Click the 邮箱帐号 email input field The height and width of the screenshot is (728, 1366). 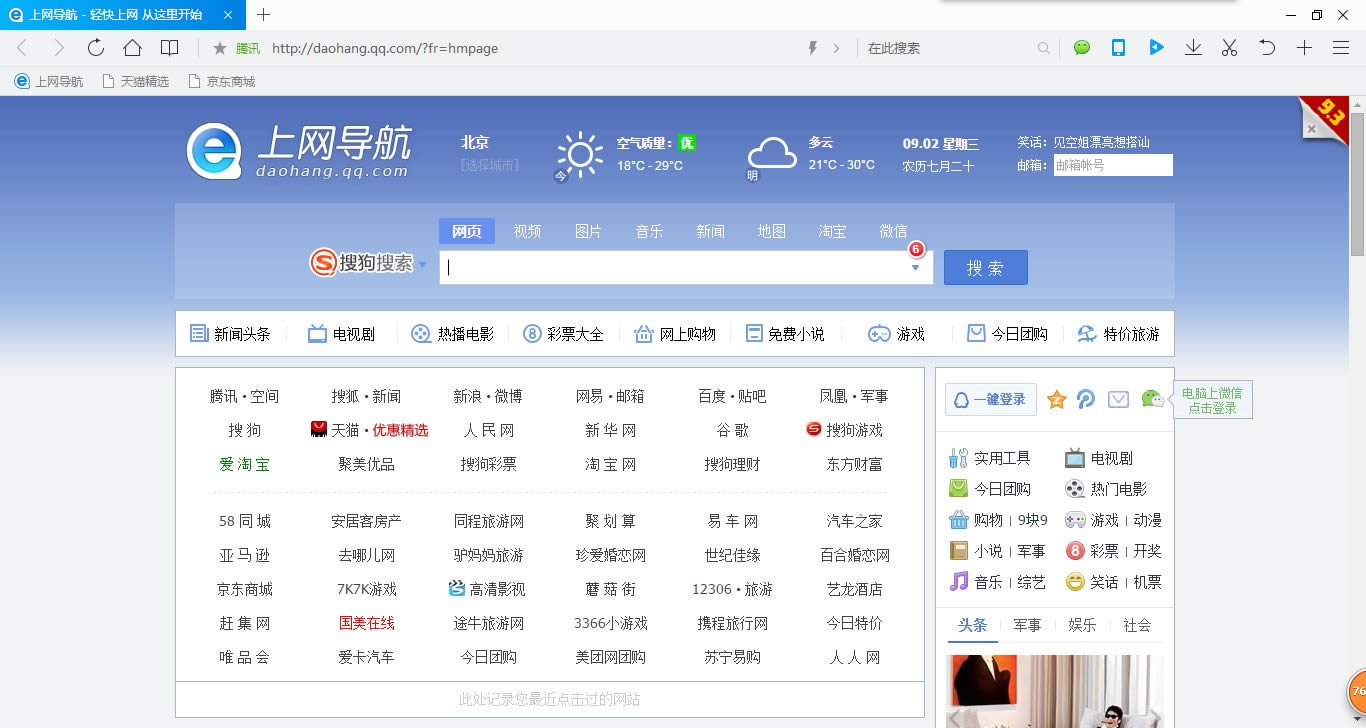(1112, 165)
